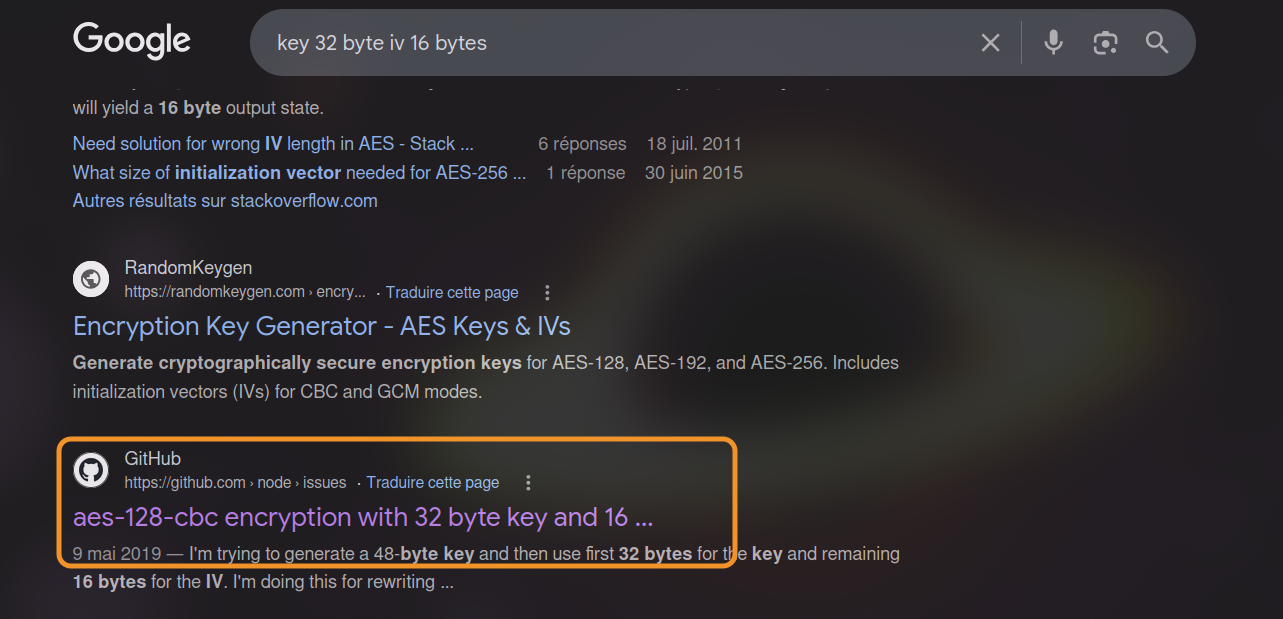Start voice search with microphone icon
This screenshot has height=619, width=1283.
1053,42
